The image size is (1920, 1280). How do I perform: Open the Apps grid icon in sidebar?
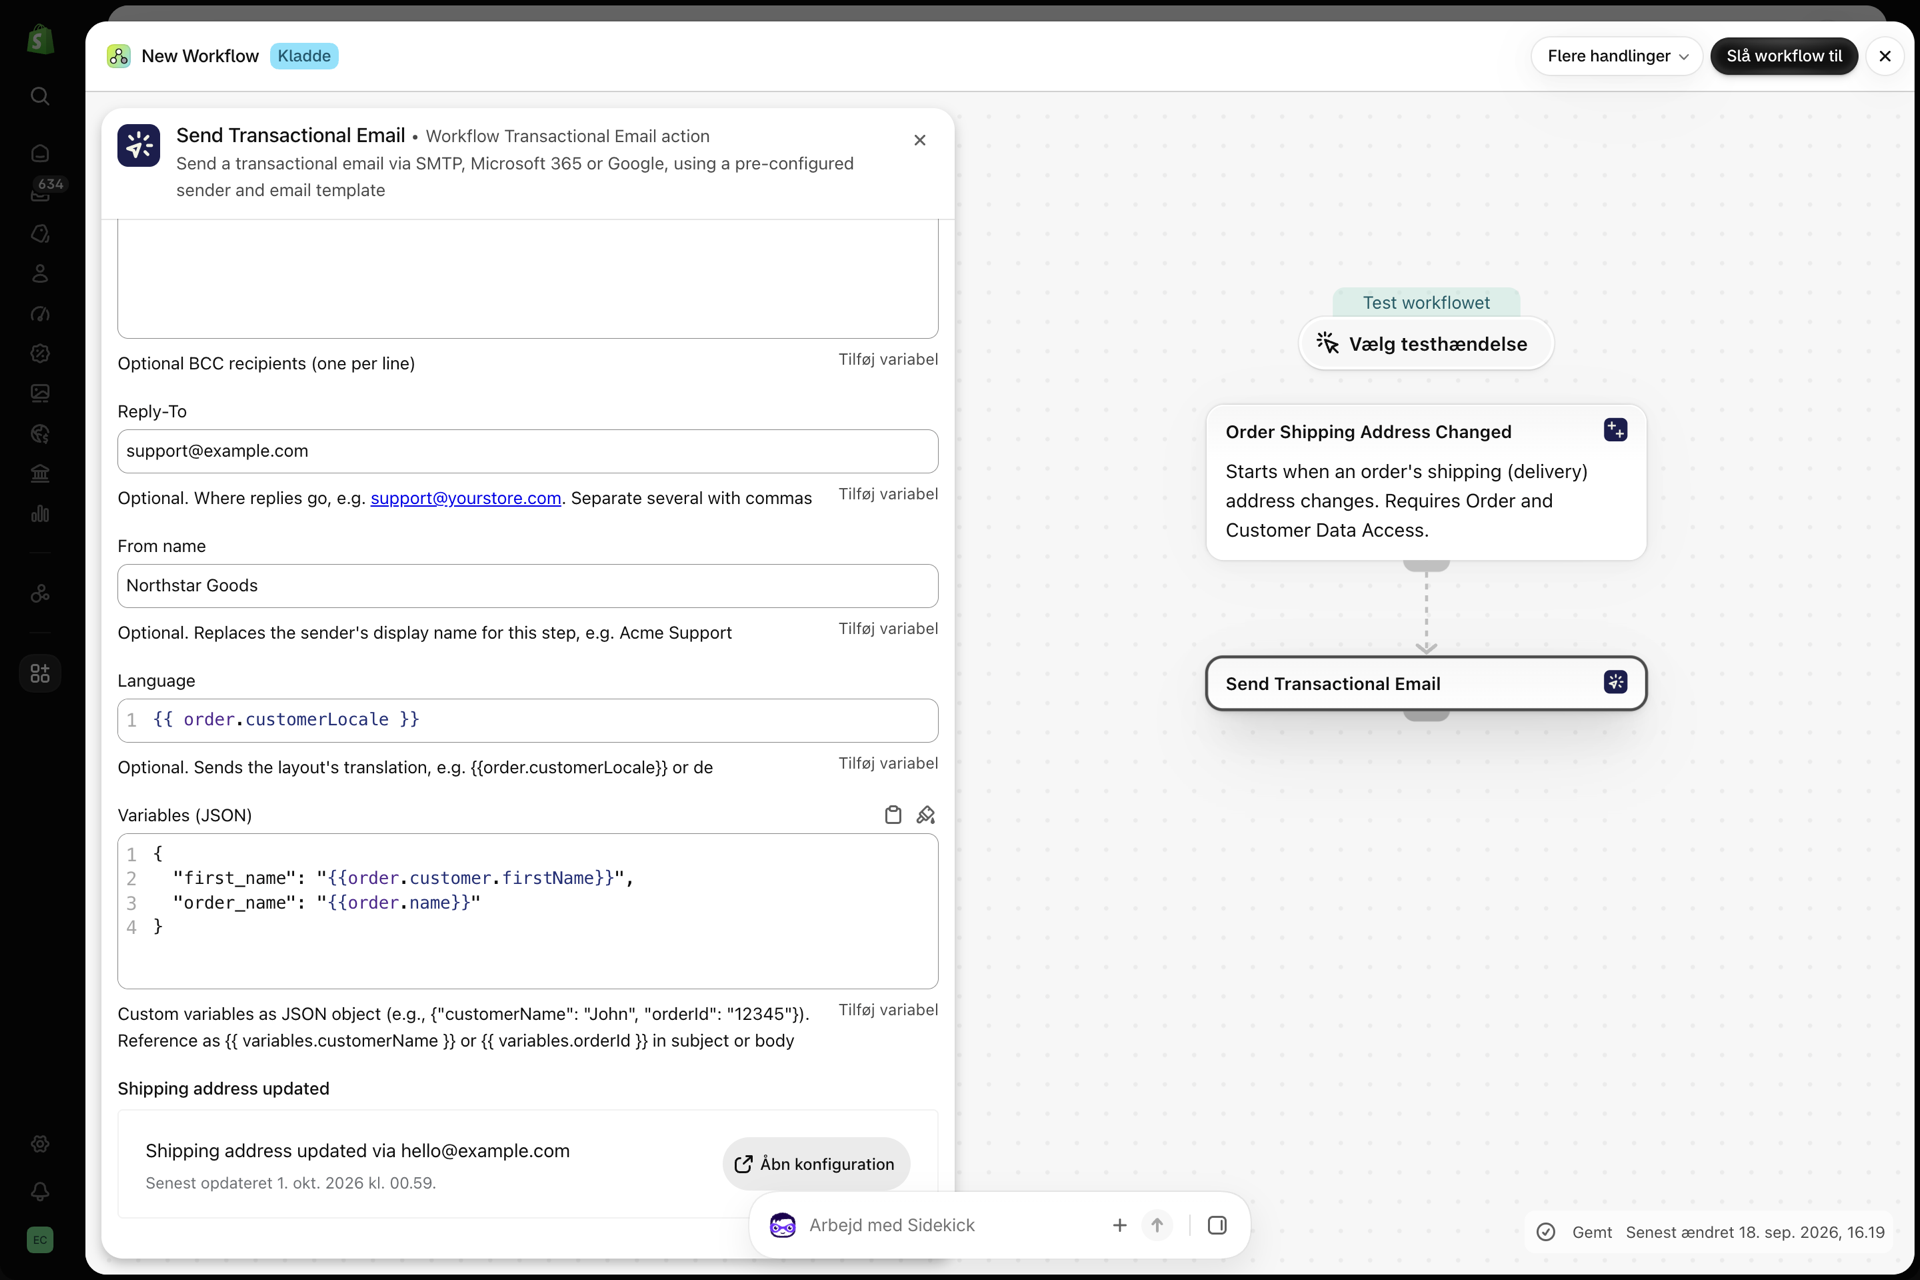coord(40,673)
